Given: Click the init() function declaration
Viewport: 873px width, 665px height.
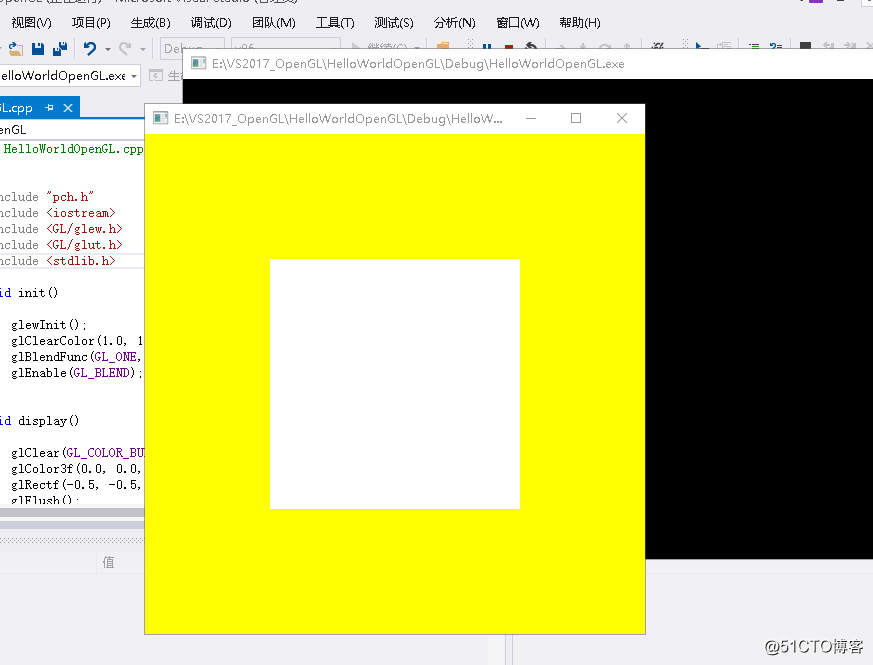Looking at the screenshot, I should point(29,293).
